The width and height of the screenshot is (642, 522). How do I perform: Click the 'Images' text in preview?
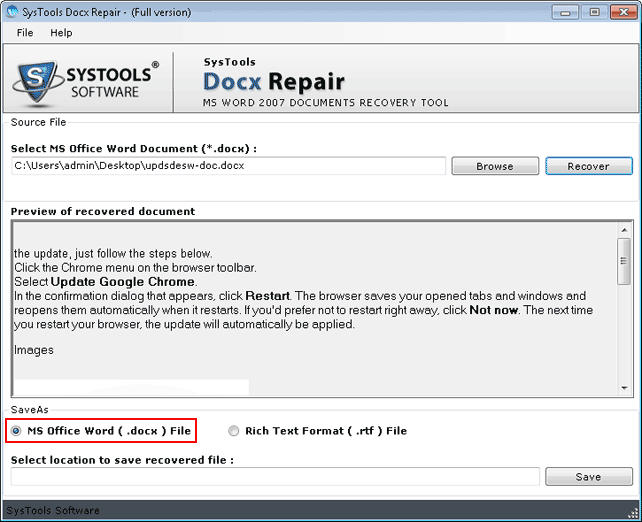(x=34, y=350)
